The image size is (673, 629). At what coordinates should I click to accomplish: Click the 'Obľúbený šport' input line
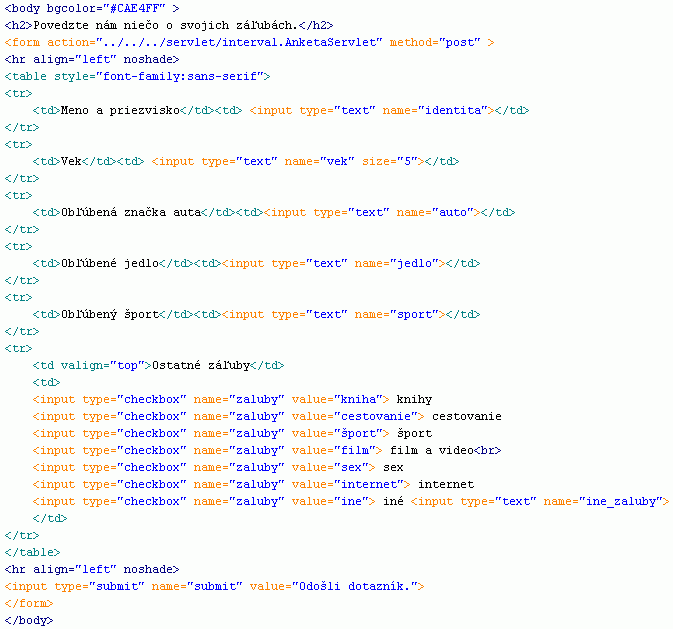tap(256, 314)
